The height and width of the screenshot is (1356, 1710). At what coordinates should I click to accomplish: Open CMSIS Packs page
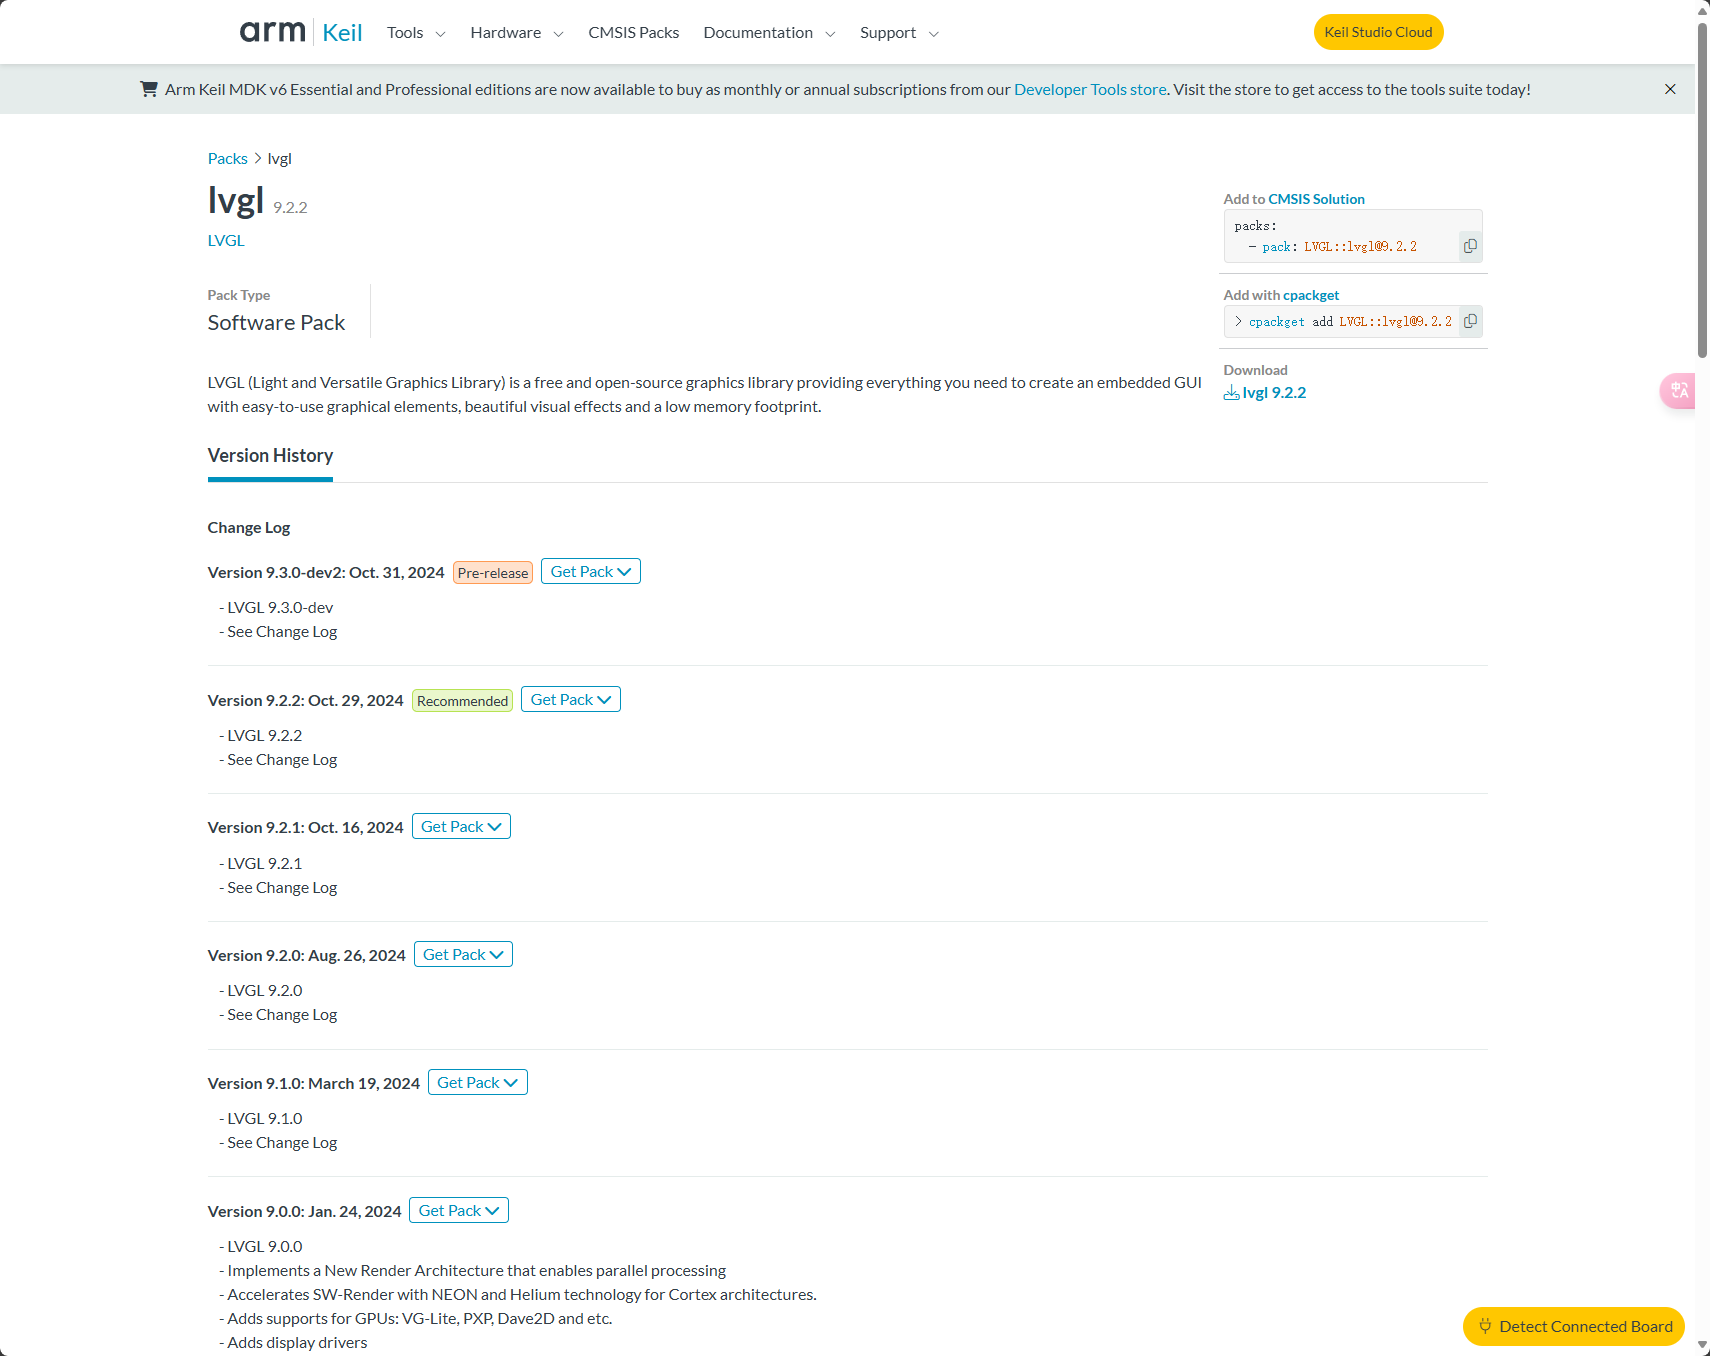[633, 33]
